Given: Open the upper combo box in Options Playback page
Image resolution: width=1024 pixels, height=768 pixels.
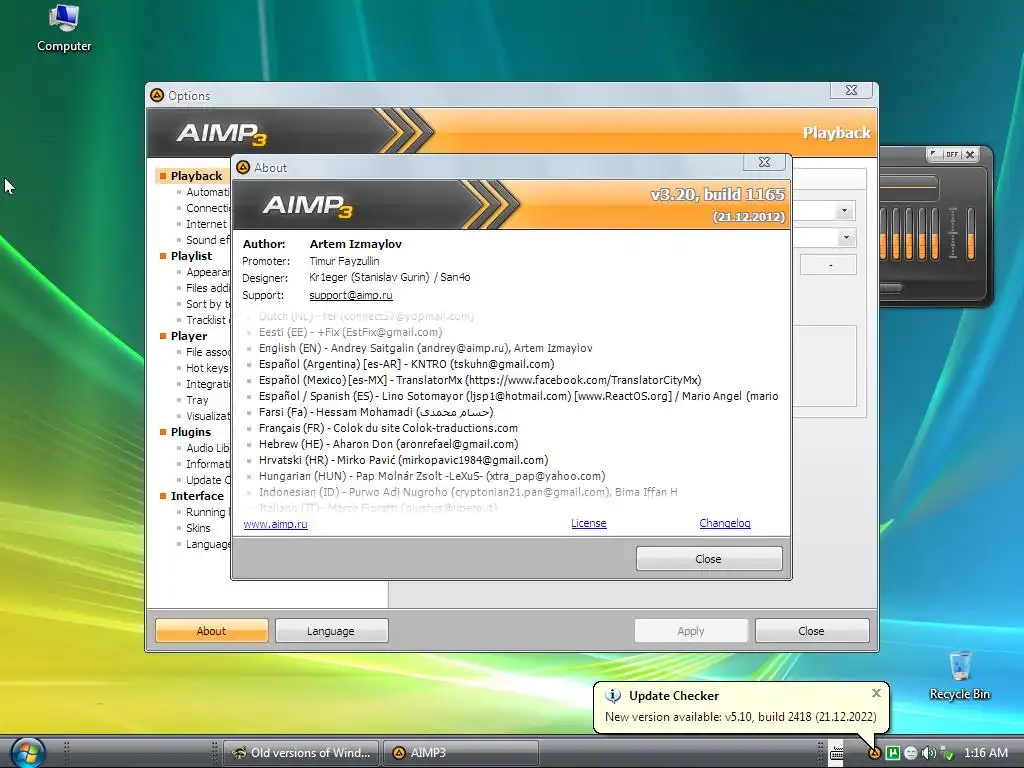Looking at the screenshot, I should click(844, 211).
